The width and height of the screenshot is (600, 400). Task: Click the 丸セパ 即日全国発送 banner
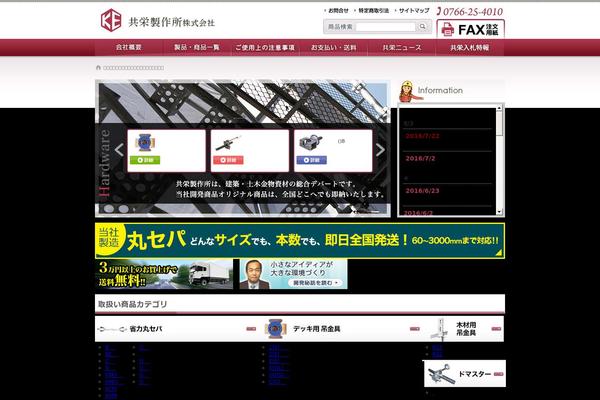click(300, 241)
